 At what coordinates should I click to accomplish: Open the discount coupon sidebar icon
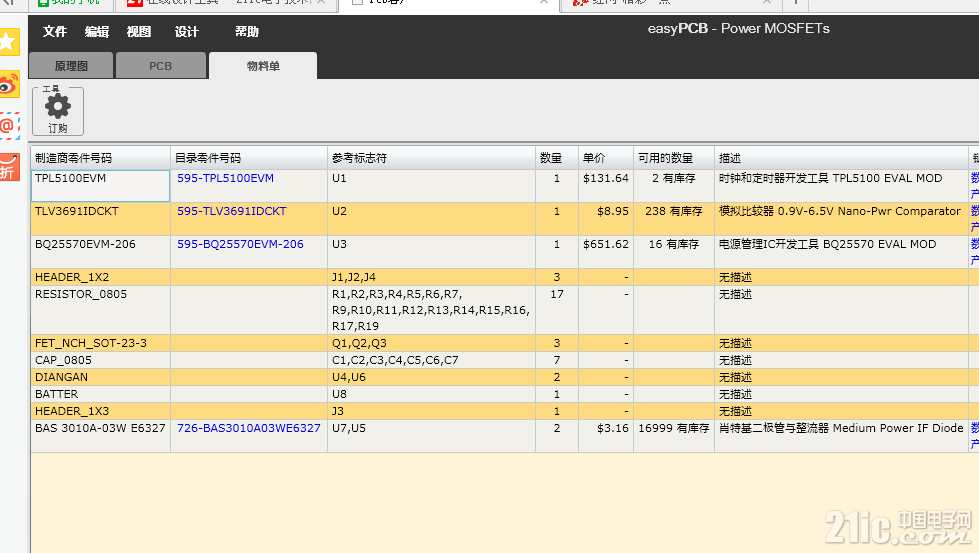click(x=9, y=167)
